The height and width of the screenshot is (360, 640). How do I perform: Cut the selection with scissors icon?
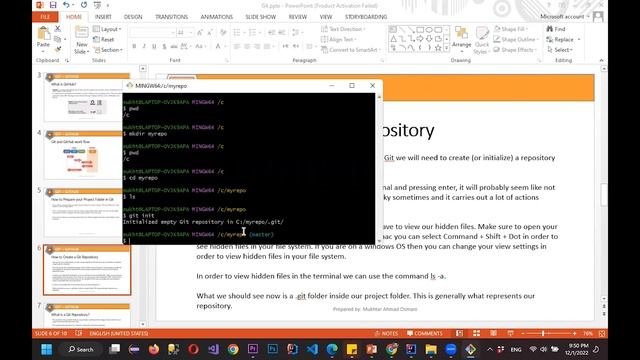pos(58,29)
